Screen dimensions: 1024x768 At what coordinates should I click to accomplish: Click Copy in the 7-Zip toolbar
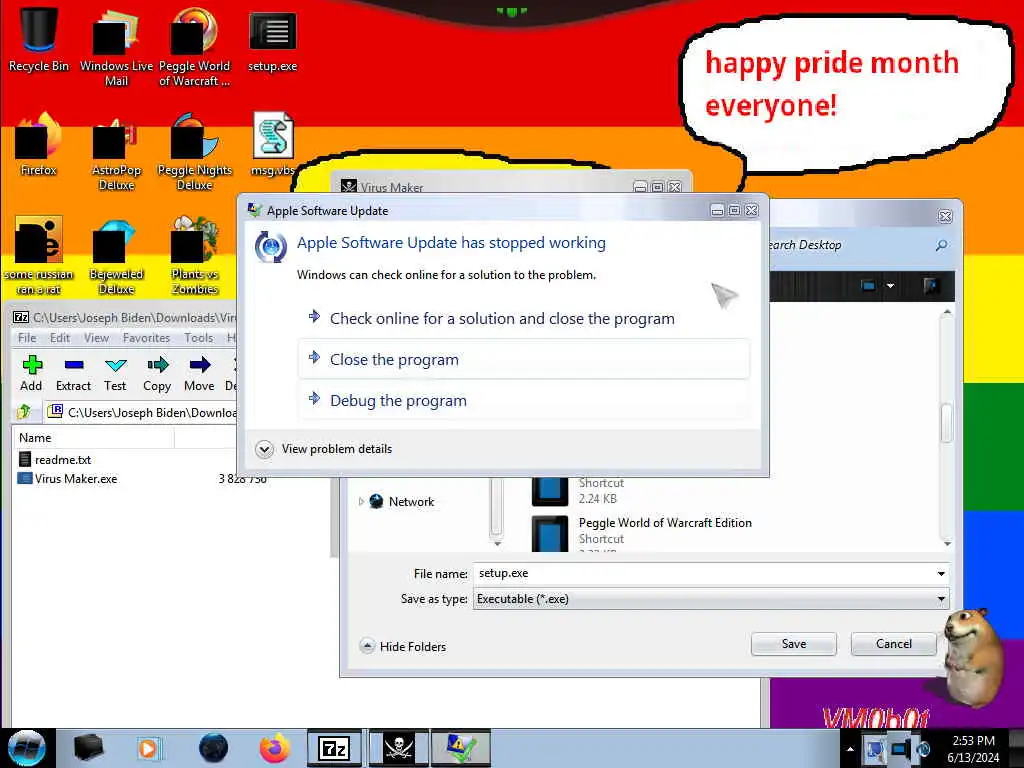157,374
